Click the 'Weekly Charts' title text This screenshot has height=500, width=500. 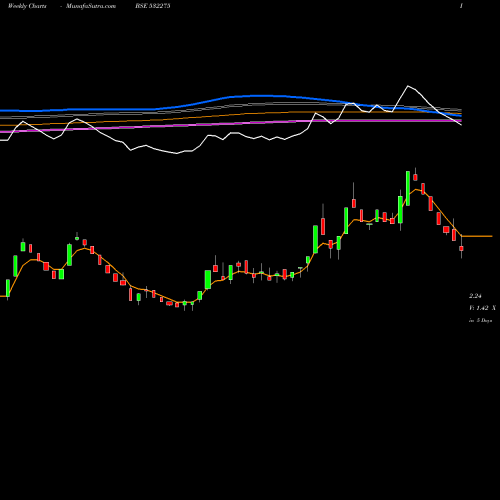[27, 6]
